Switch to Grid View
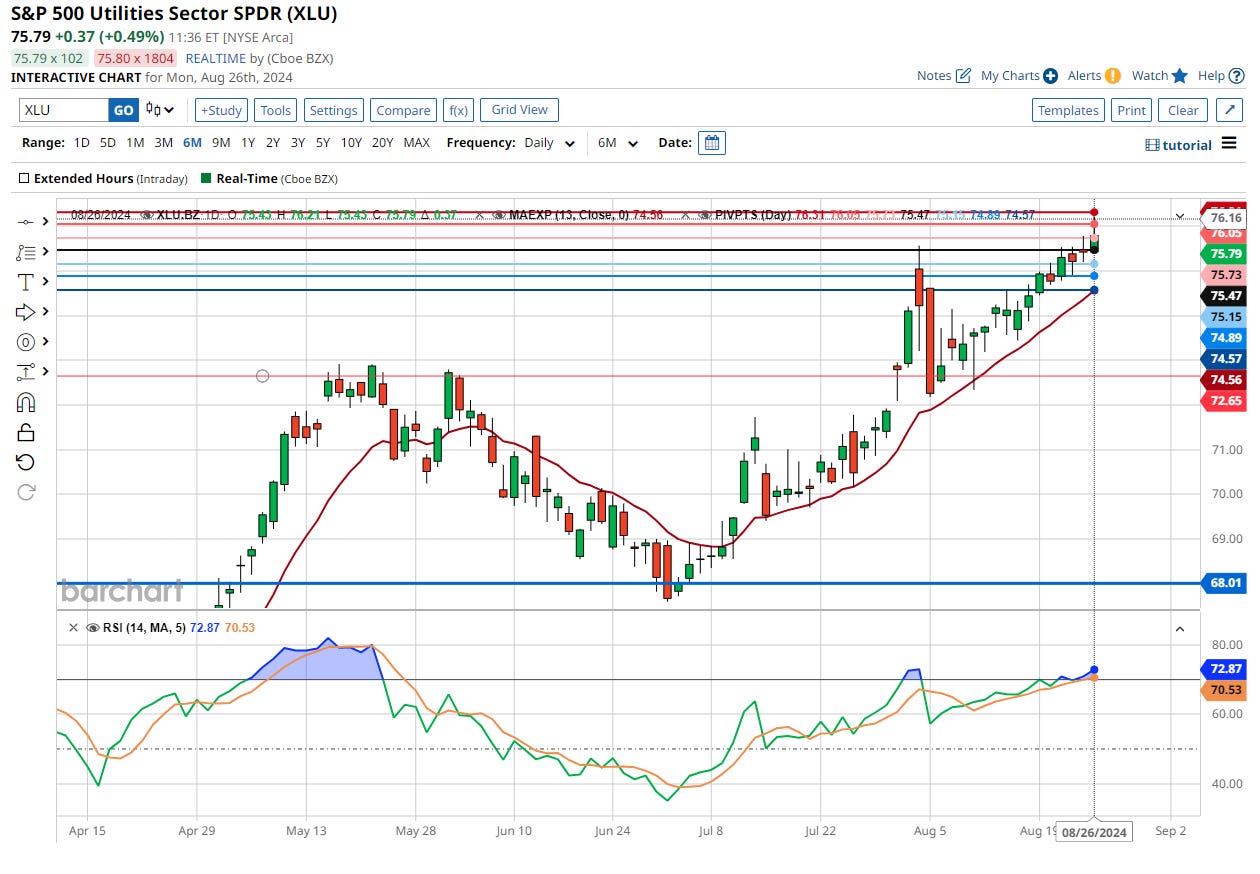The height and width of the screenshot is (874, 1260). click(x=519, y=109)
